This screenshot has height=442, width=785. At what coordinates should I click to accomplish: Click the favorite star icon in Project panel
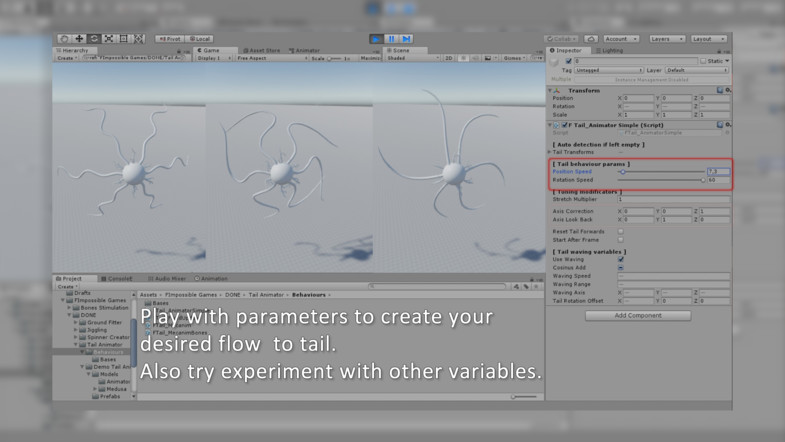[x=536, y=286]
